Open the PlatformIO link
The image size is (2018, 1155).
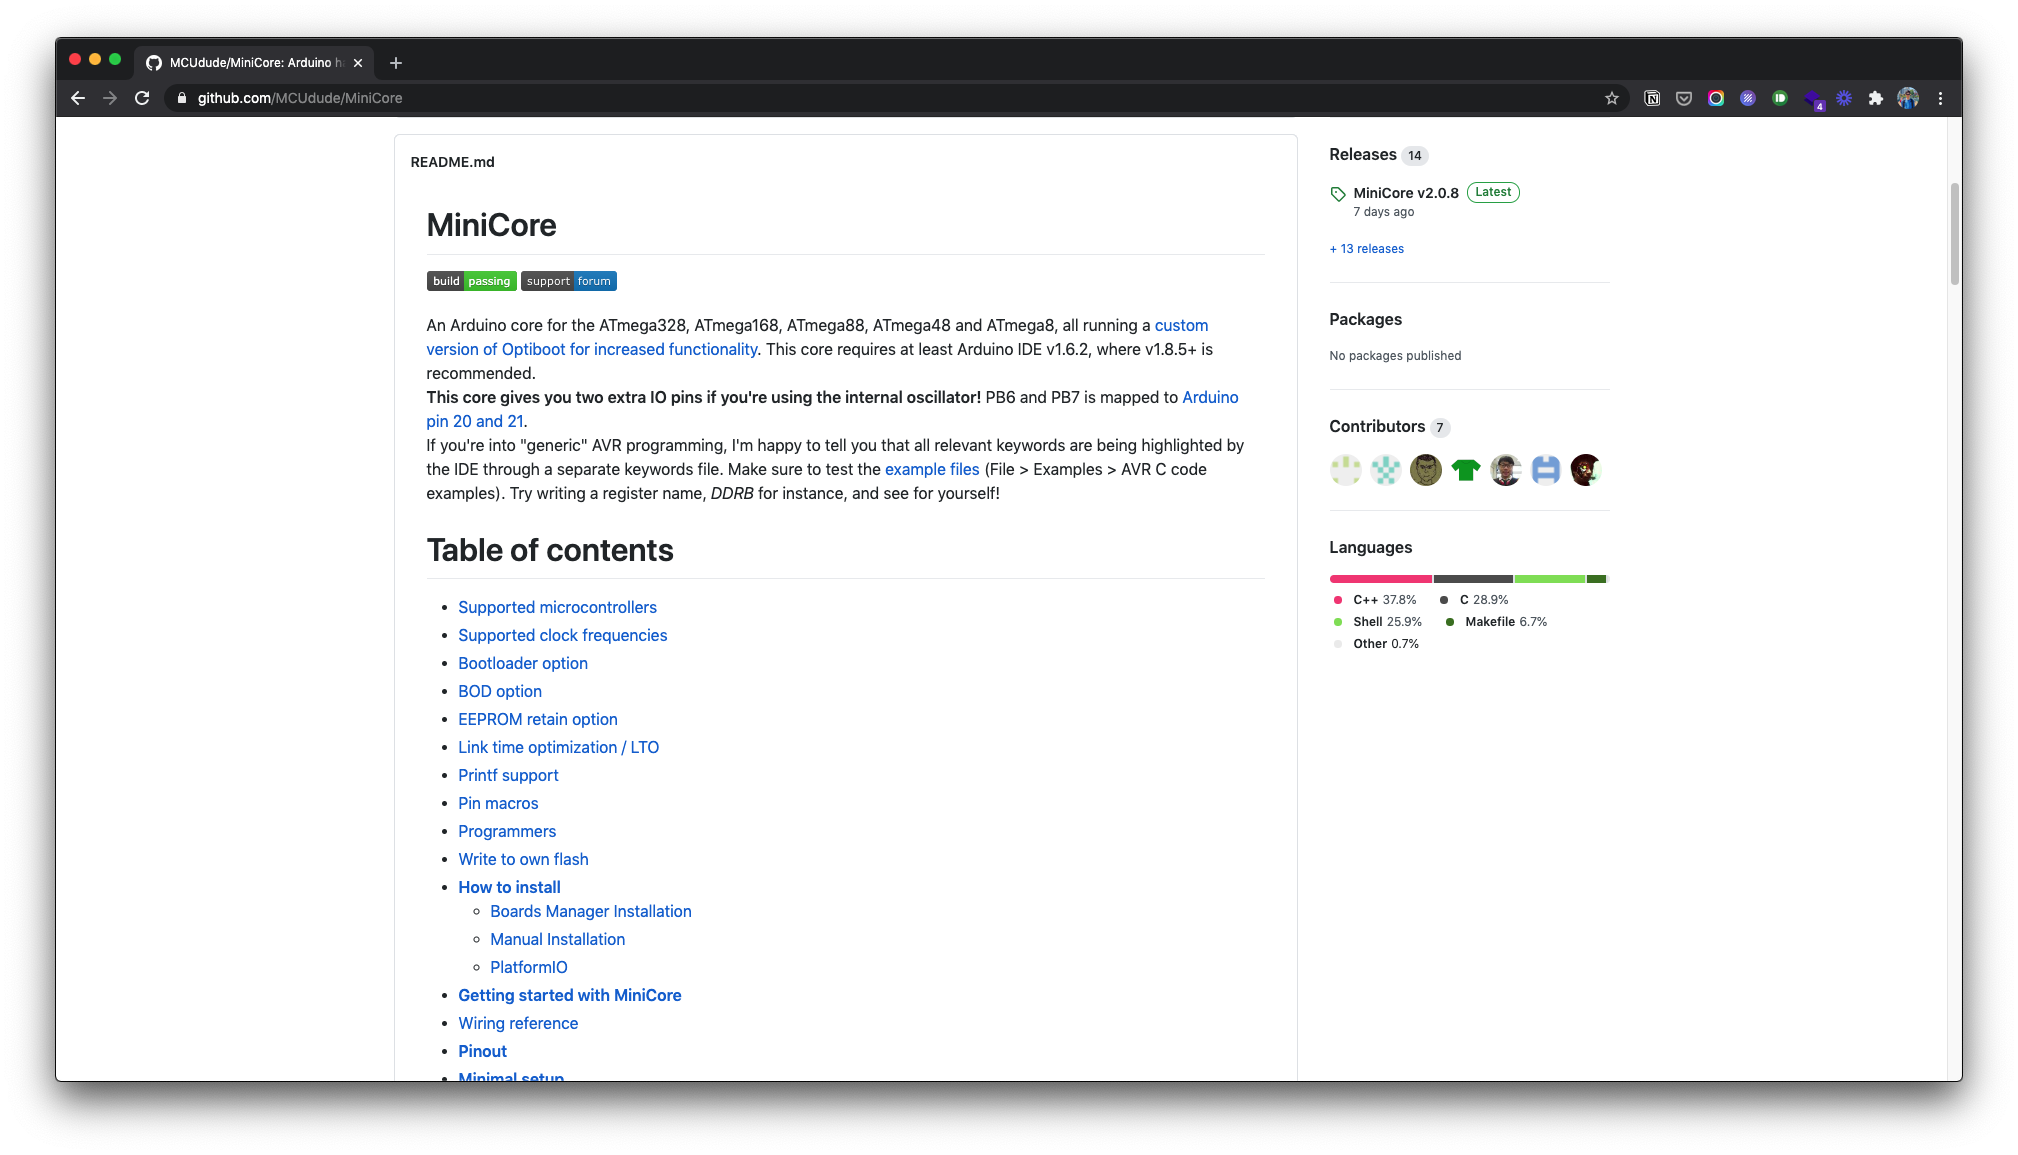pyautogui.click(x=529, y=967)
